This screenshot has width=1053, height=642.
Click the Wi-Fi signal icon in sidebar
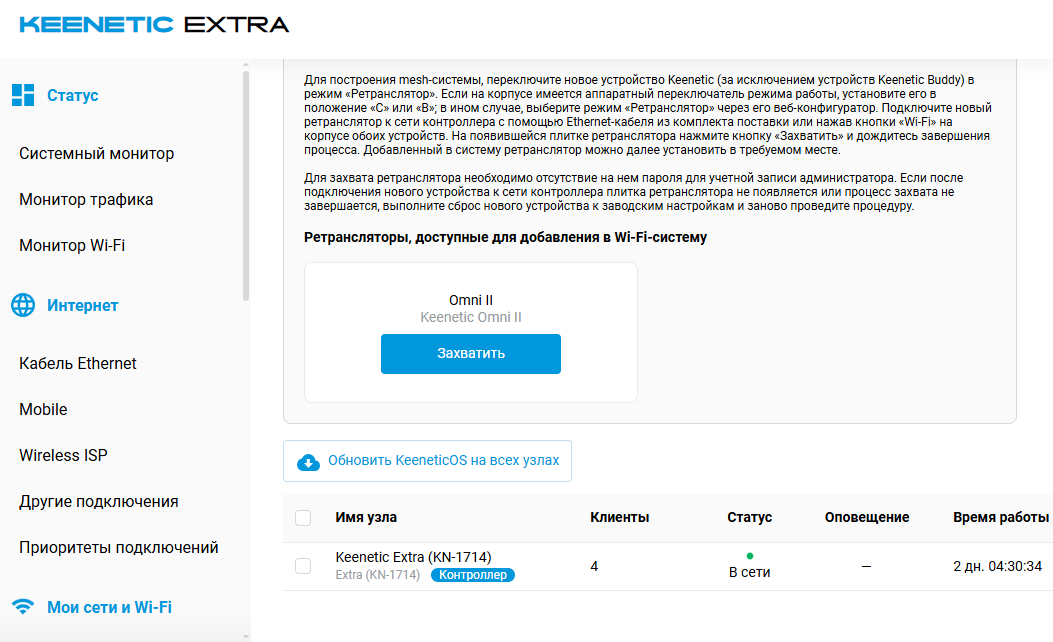coord(23,606)
